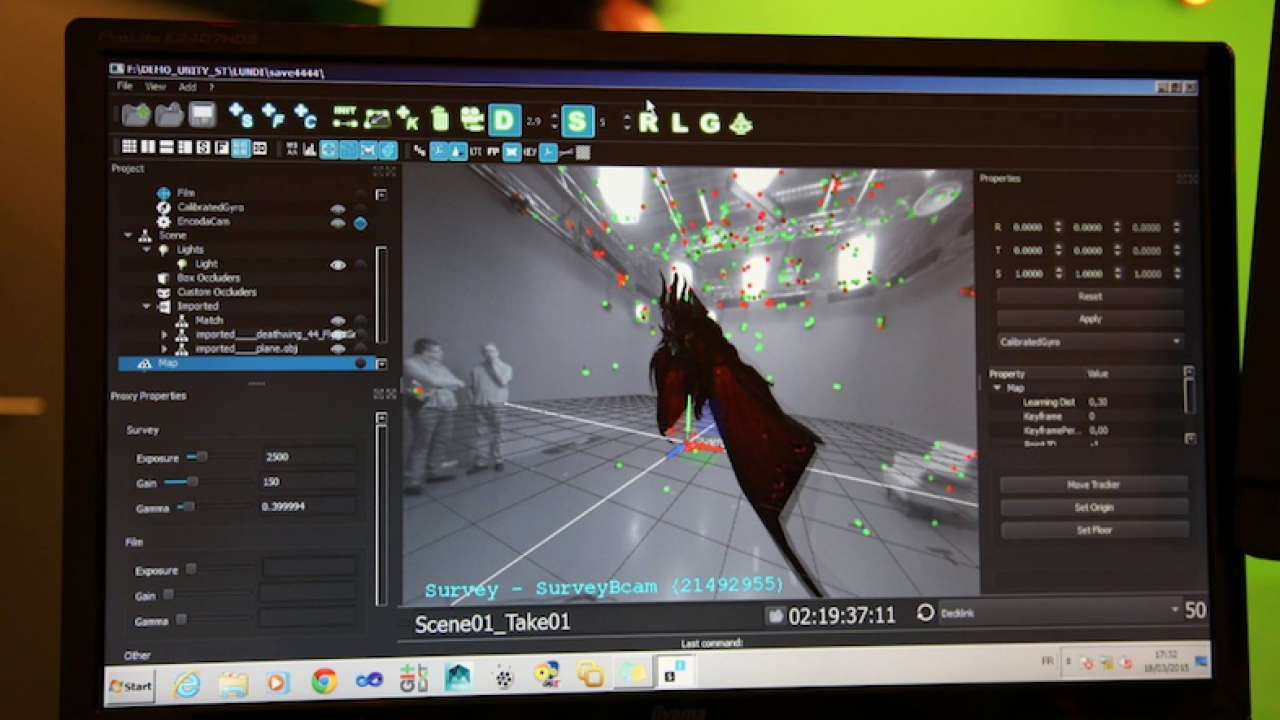1280x720 pixels.
Task: Click the Set Origin button
Action: point(1094,507)
